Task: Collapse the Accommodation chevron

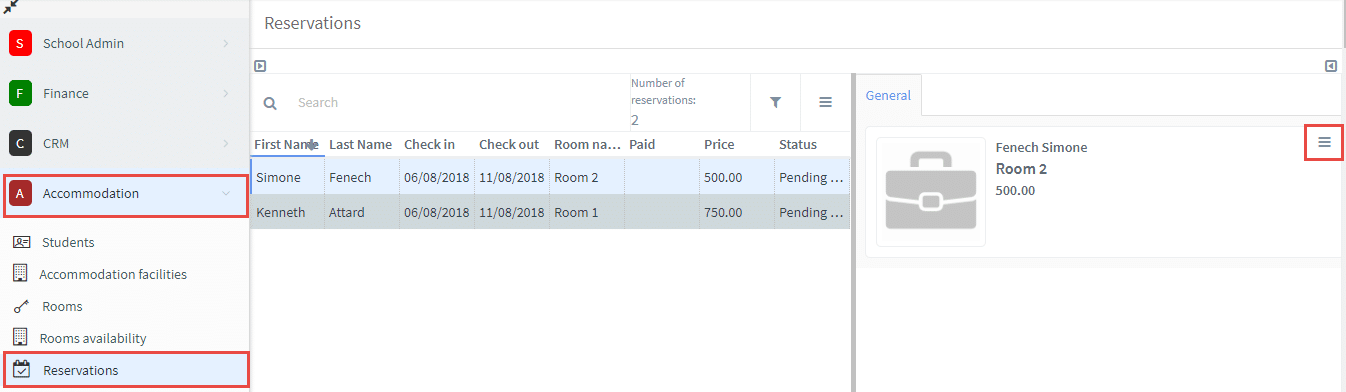Action: click(226, 194)
